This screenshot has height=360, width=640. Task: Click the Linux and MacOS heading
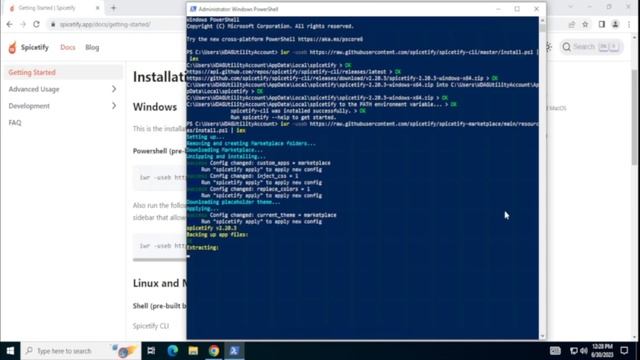pos(160,283)
